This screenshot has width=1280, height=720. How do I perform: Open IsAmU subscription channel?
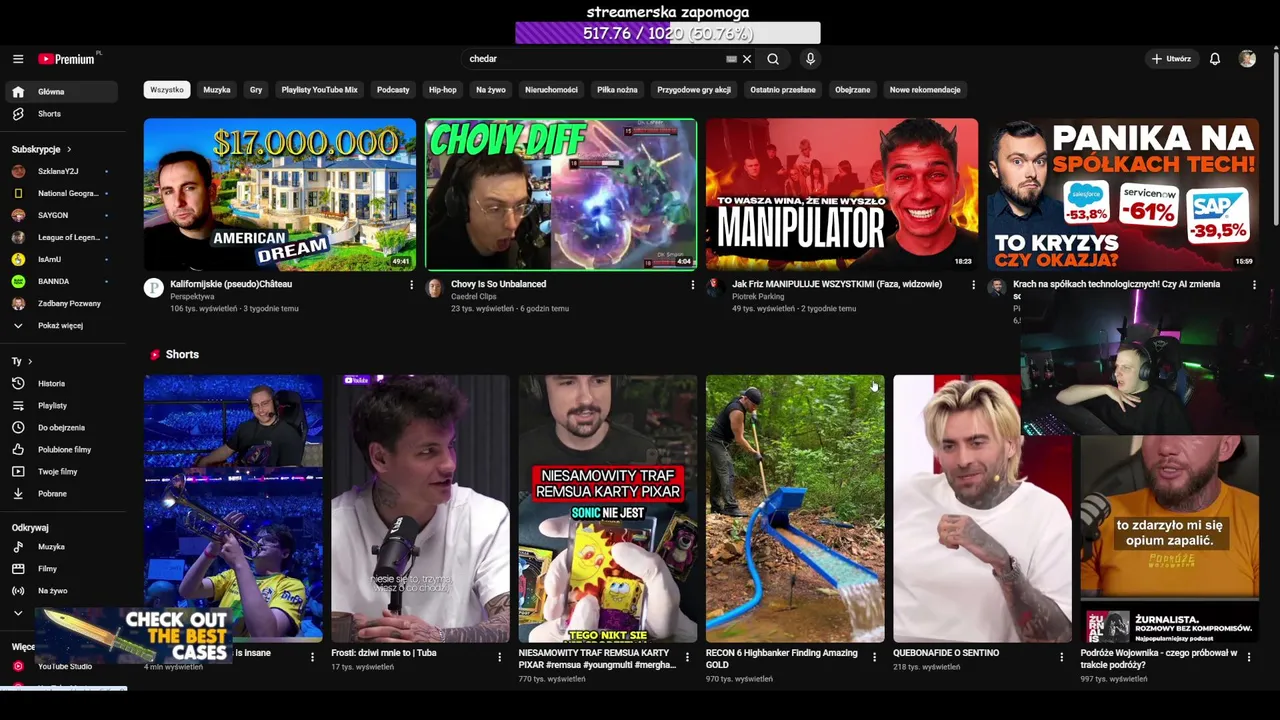tap(60, 259)
